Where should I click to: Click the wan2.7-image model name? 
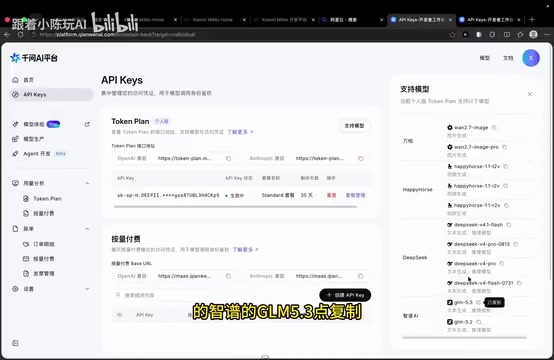coord(471,128)
